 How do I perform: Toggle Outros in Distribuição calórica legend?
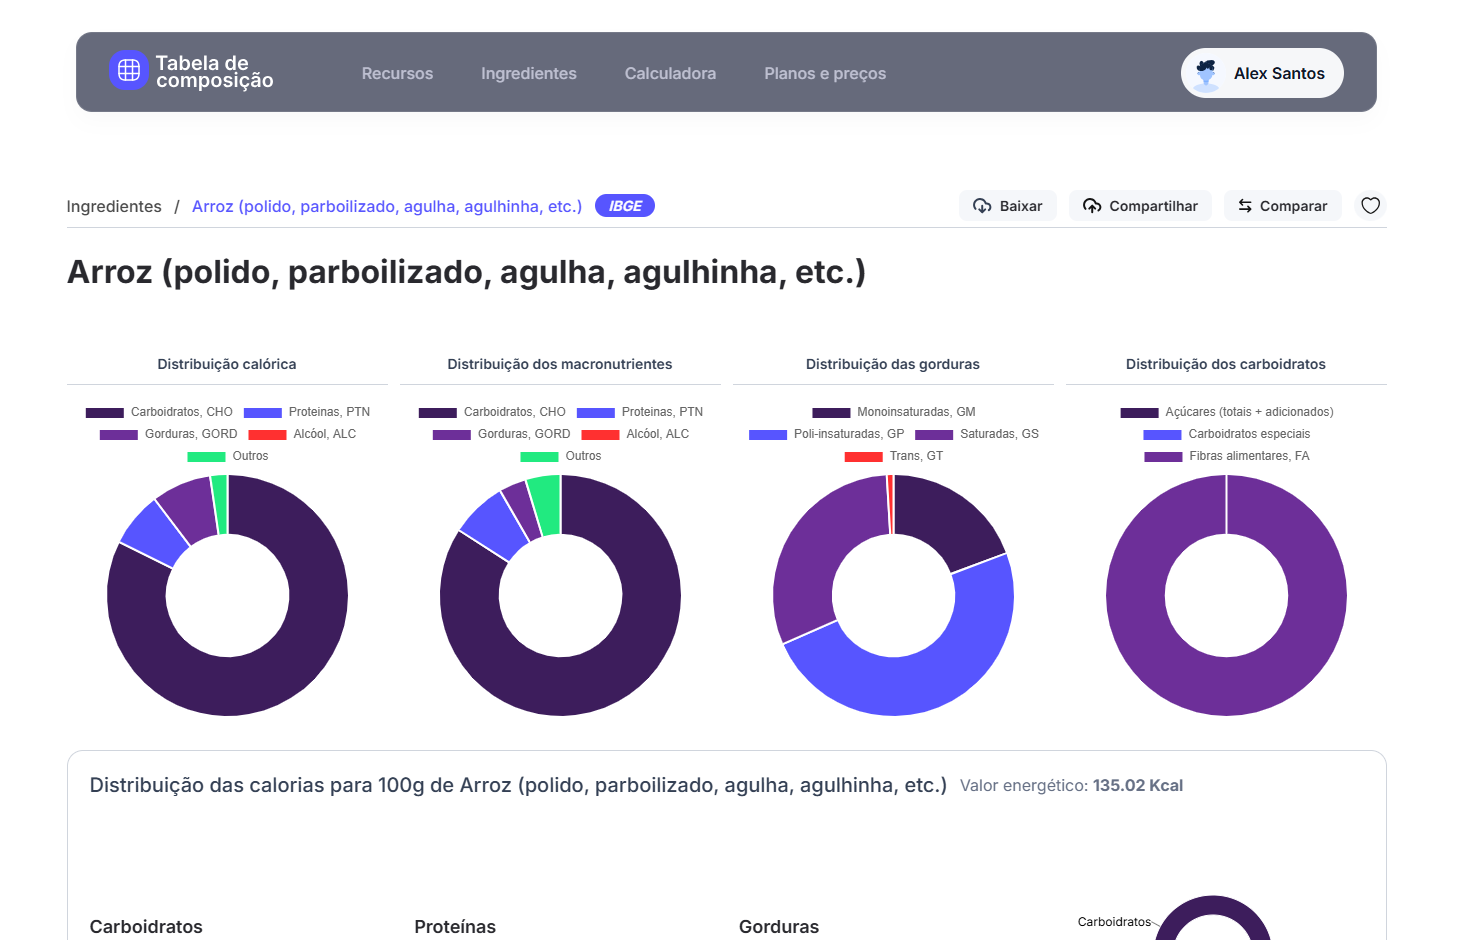coord(228,456)
